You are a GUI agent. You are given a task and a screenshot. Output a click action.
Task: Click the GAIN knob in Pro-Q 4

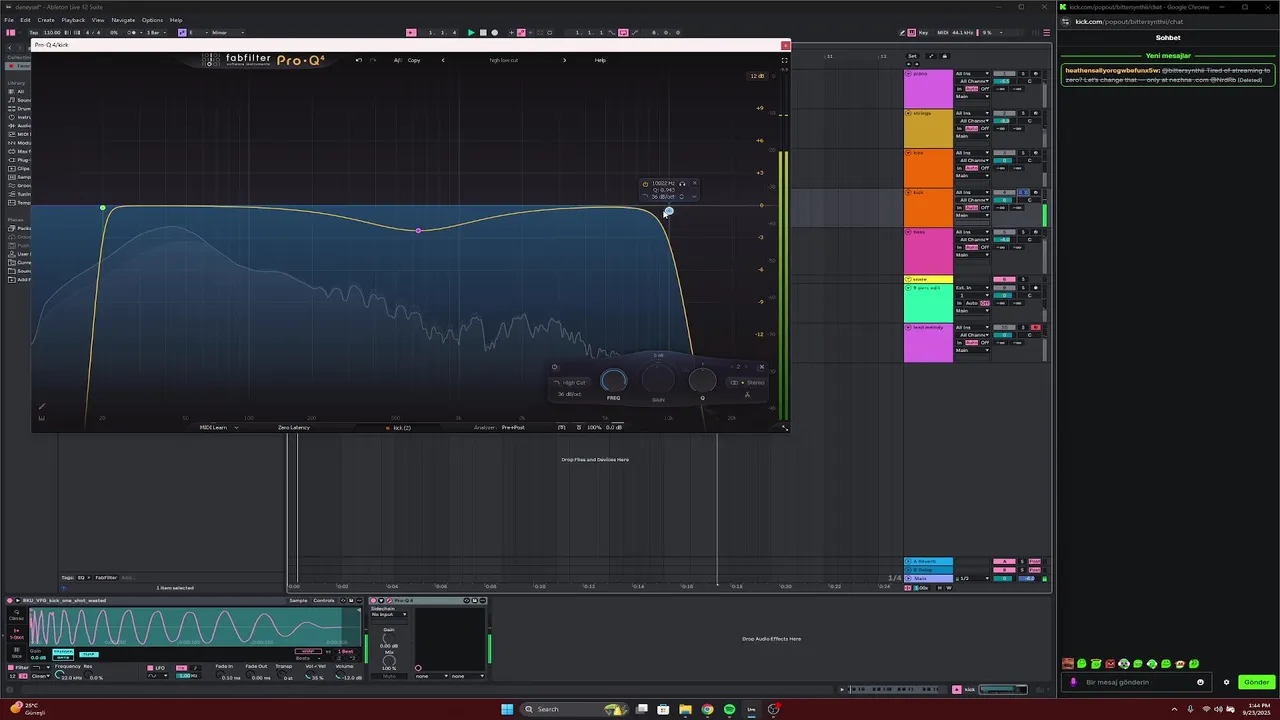pyautogui.click(x=658, y=380)
